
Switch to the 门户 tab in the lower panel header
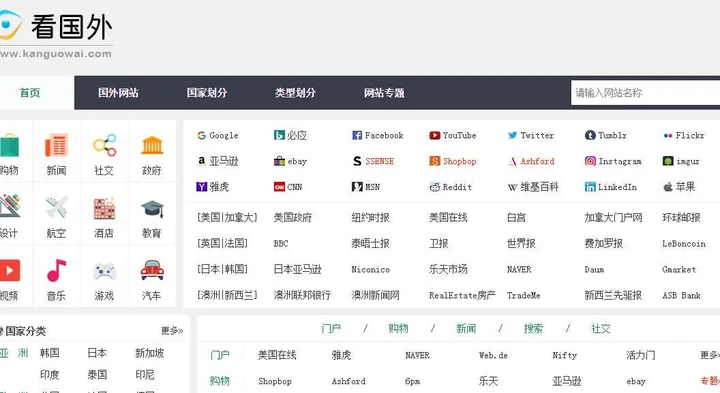(x=331, y=328)
